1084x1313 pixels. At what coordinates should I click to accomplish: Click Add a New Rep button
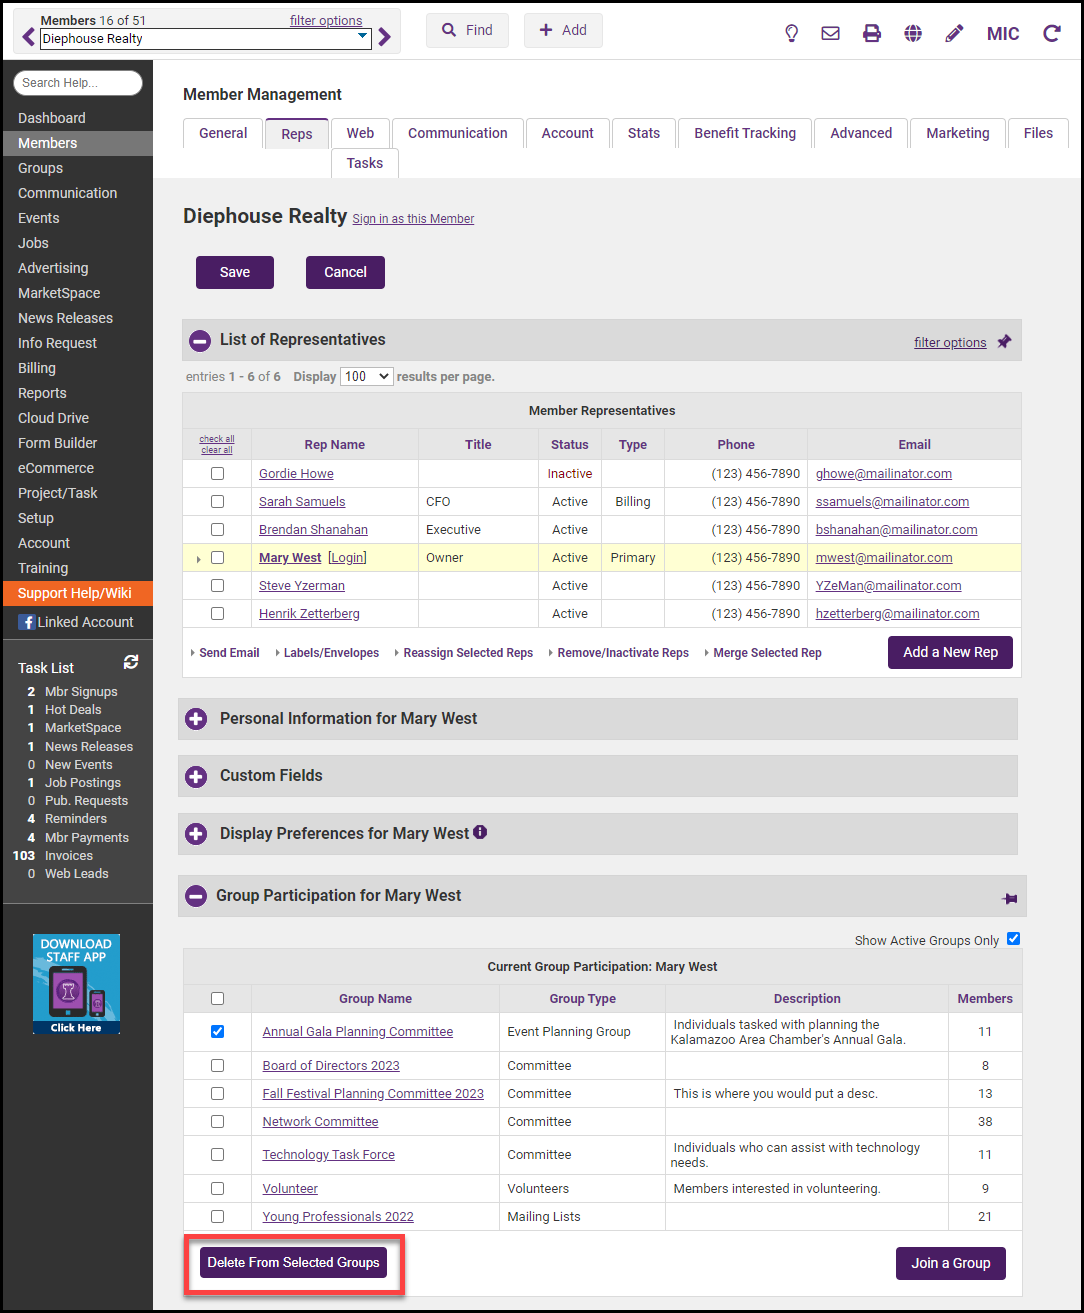950,652
